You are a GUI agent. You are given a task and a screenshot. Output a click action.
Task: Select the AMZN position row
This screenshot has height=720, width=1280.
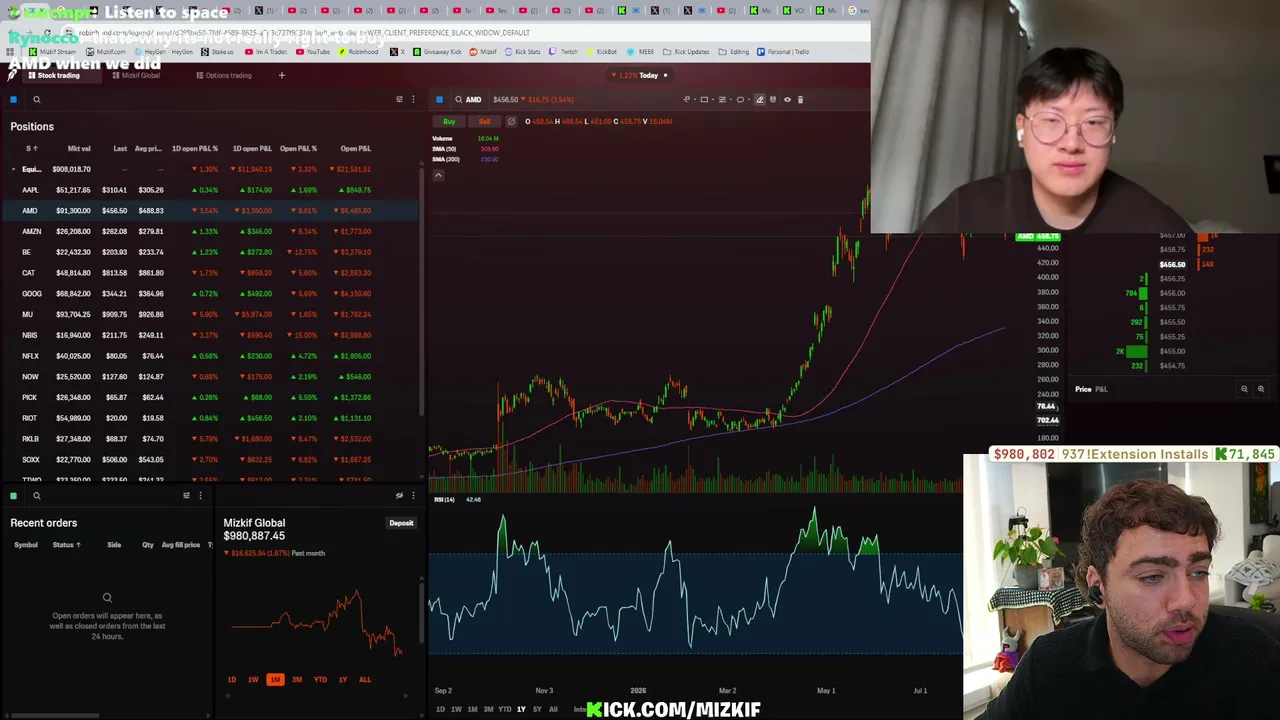(210, 231)
